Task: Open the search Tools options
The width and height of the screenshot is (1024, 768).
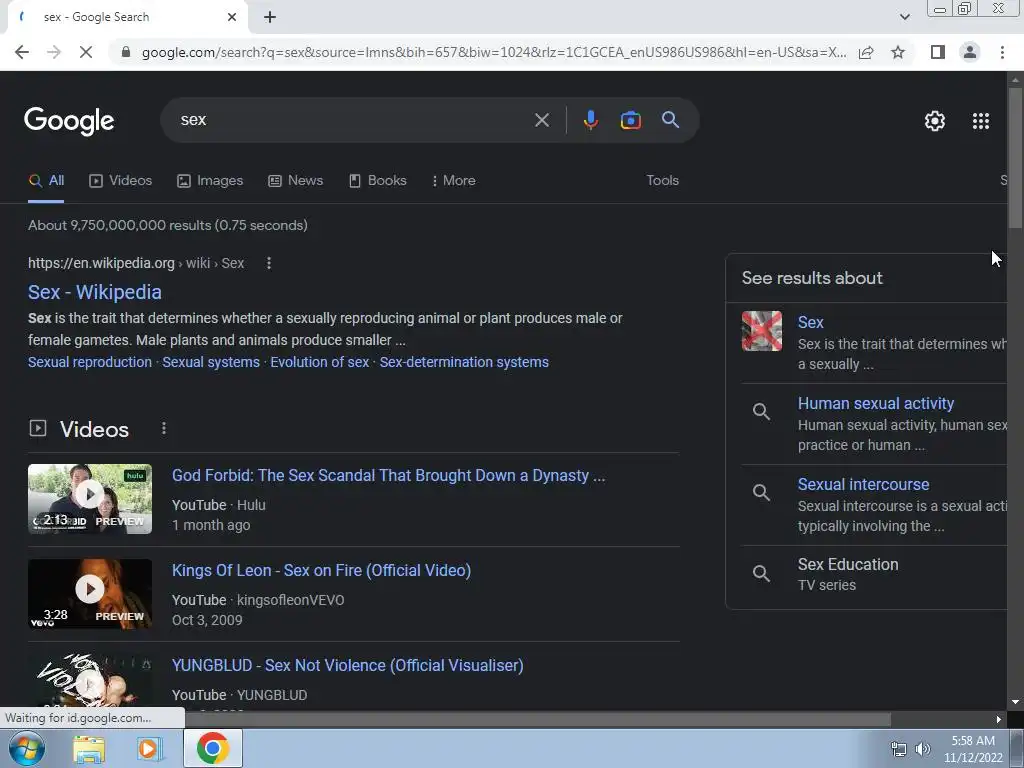Action: [x=662, y=181]
